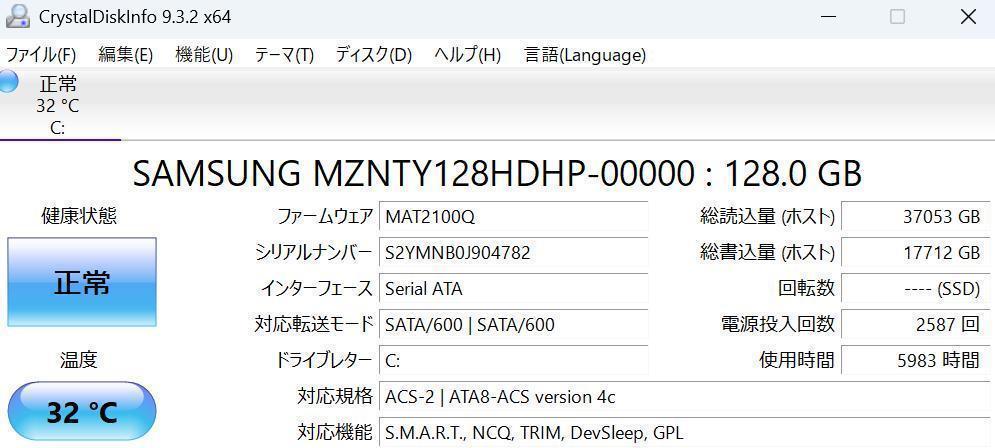The width and height of the screenshot is (995, 448).
Task: Click the 正常 health status button
Action: tap(82, 282)
